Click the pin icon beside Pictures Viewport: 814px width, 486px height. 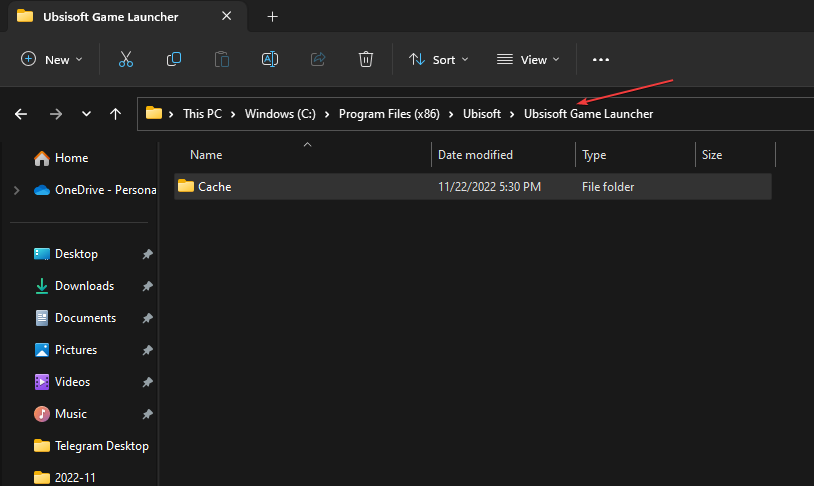tap(147, 350)
